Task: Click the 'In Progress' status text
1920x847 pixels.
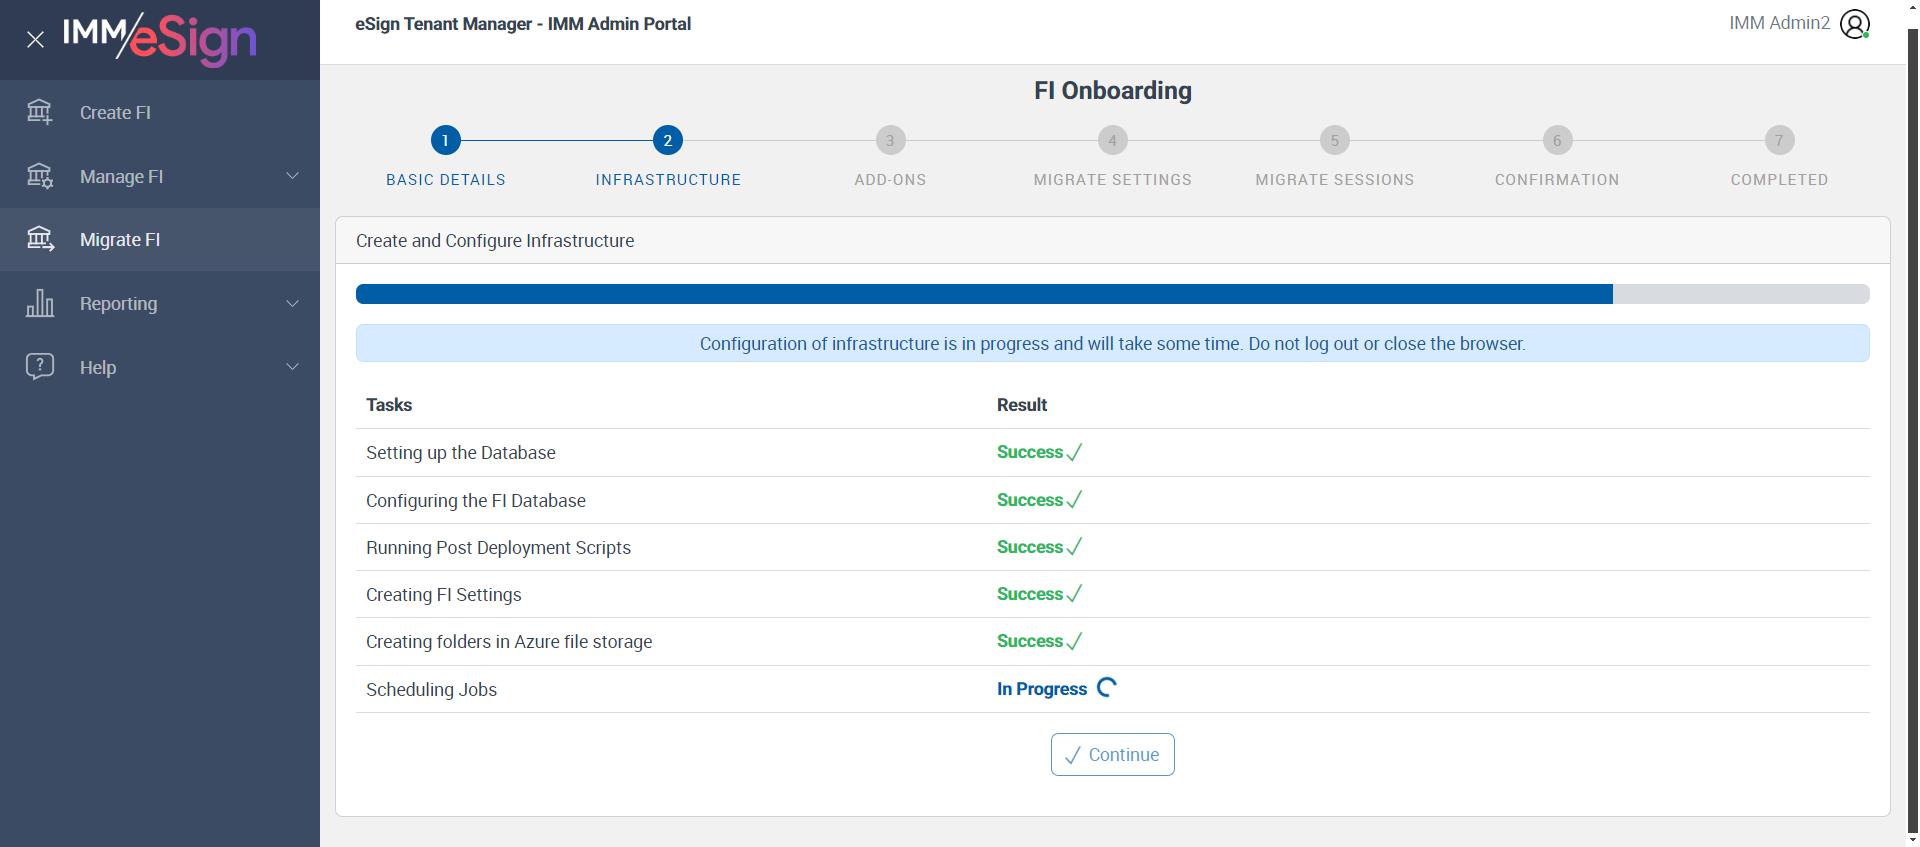Action: (1042, 689)
